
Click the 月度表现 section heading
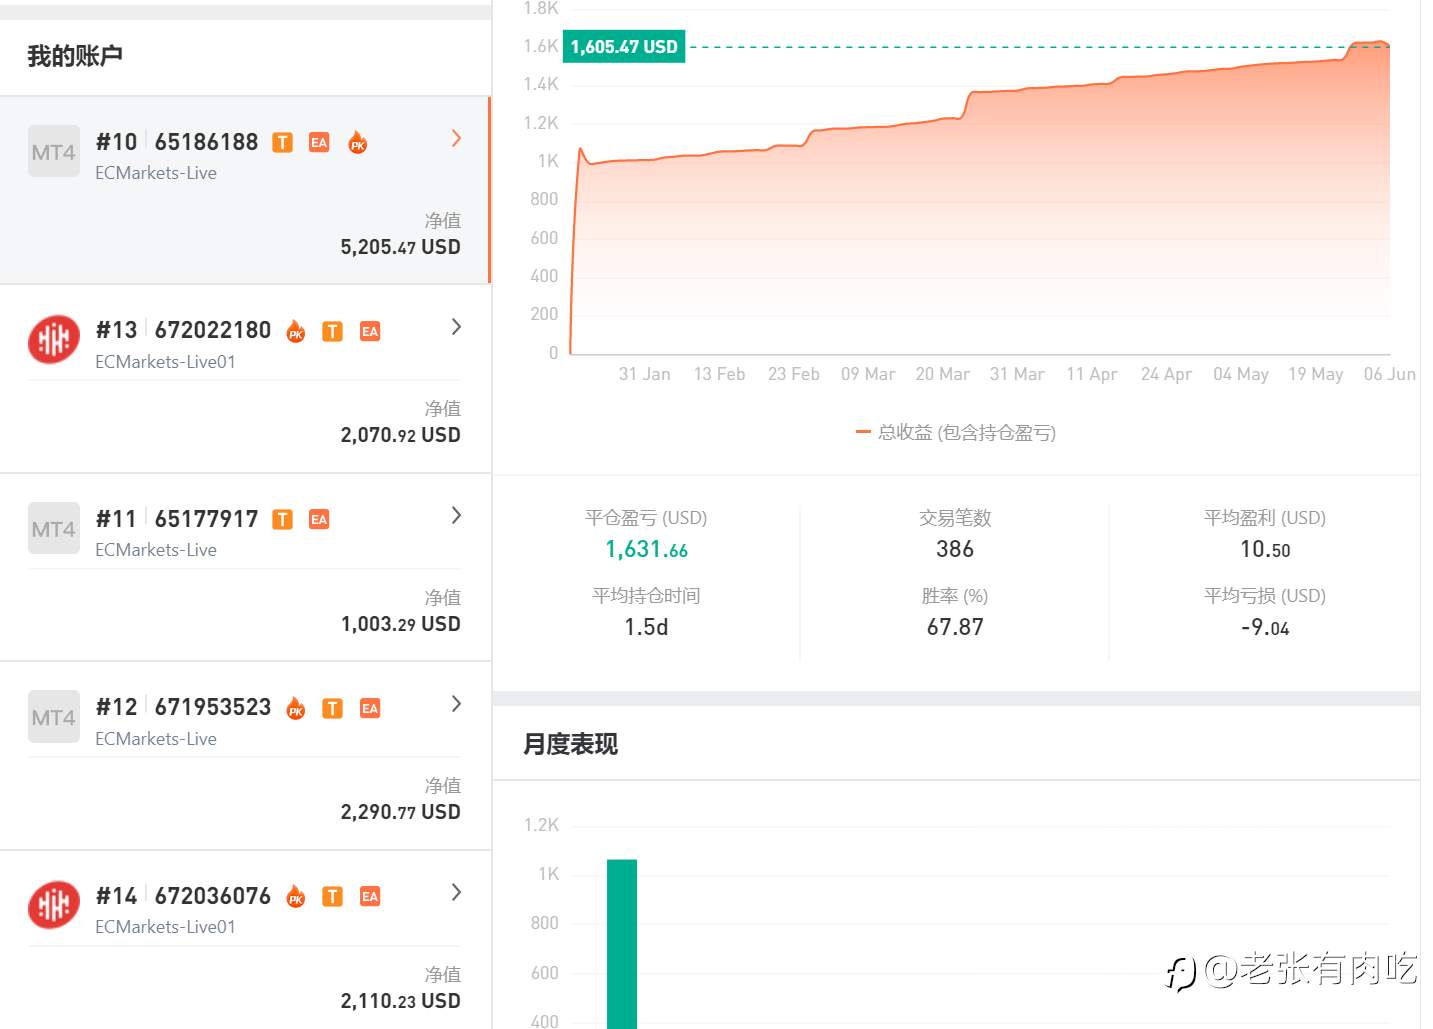571,744
